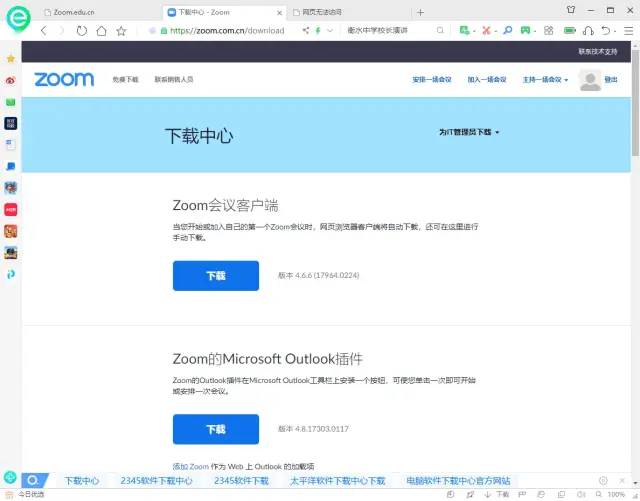The width and height of the screenshot is (640, 501).
Task: Click the 联系销售人员 link
Action: click(173, 80)
